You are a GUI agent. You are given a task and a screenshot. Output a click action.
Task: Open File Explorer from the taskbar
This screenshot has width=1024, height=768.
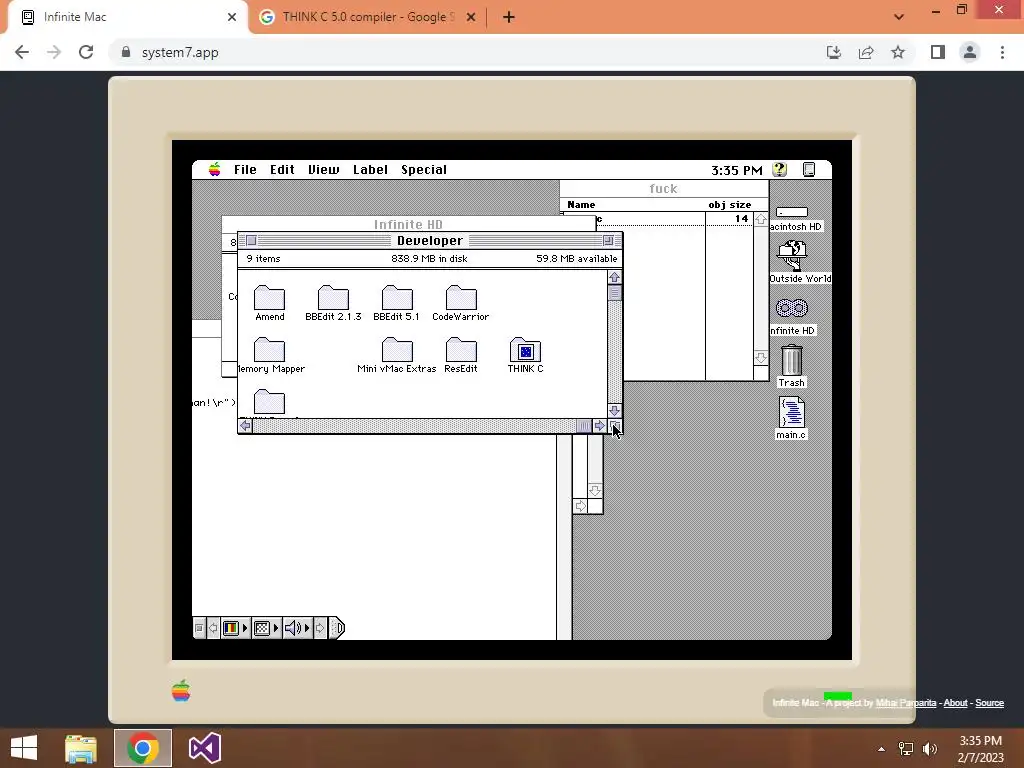coord(81,748)
